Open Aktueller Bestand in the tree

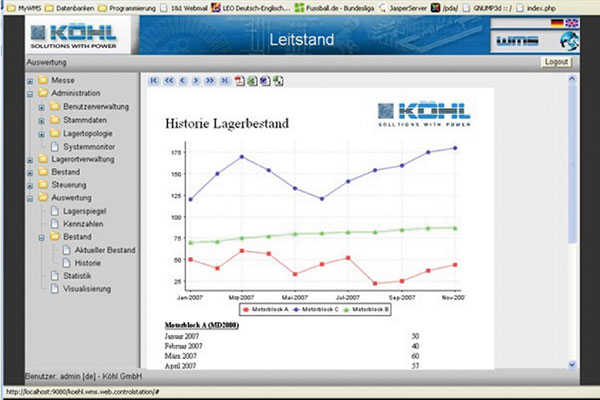(104, 249)
